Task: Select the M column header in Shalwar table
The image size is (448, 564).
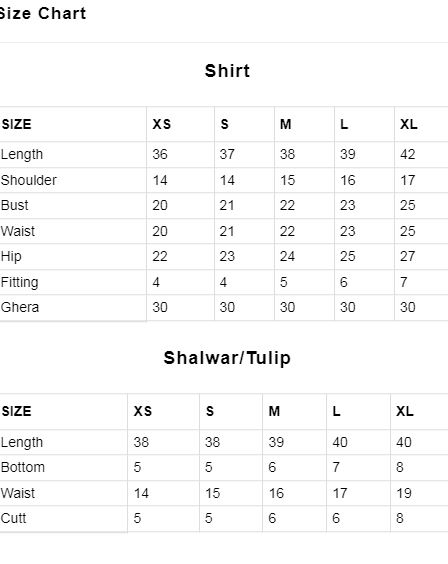Action: (x=274, y=411)
